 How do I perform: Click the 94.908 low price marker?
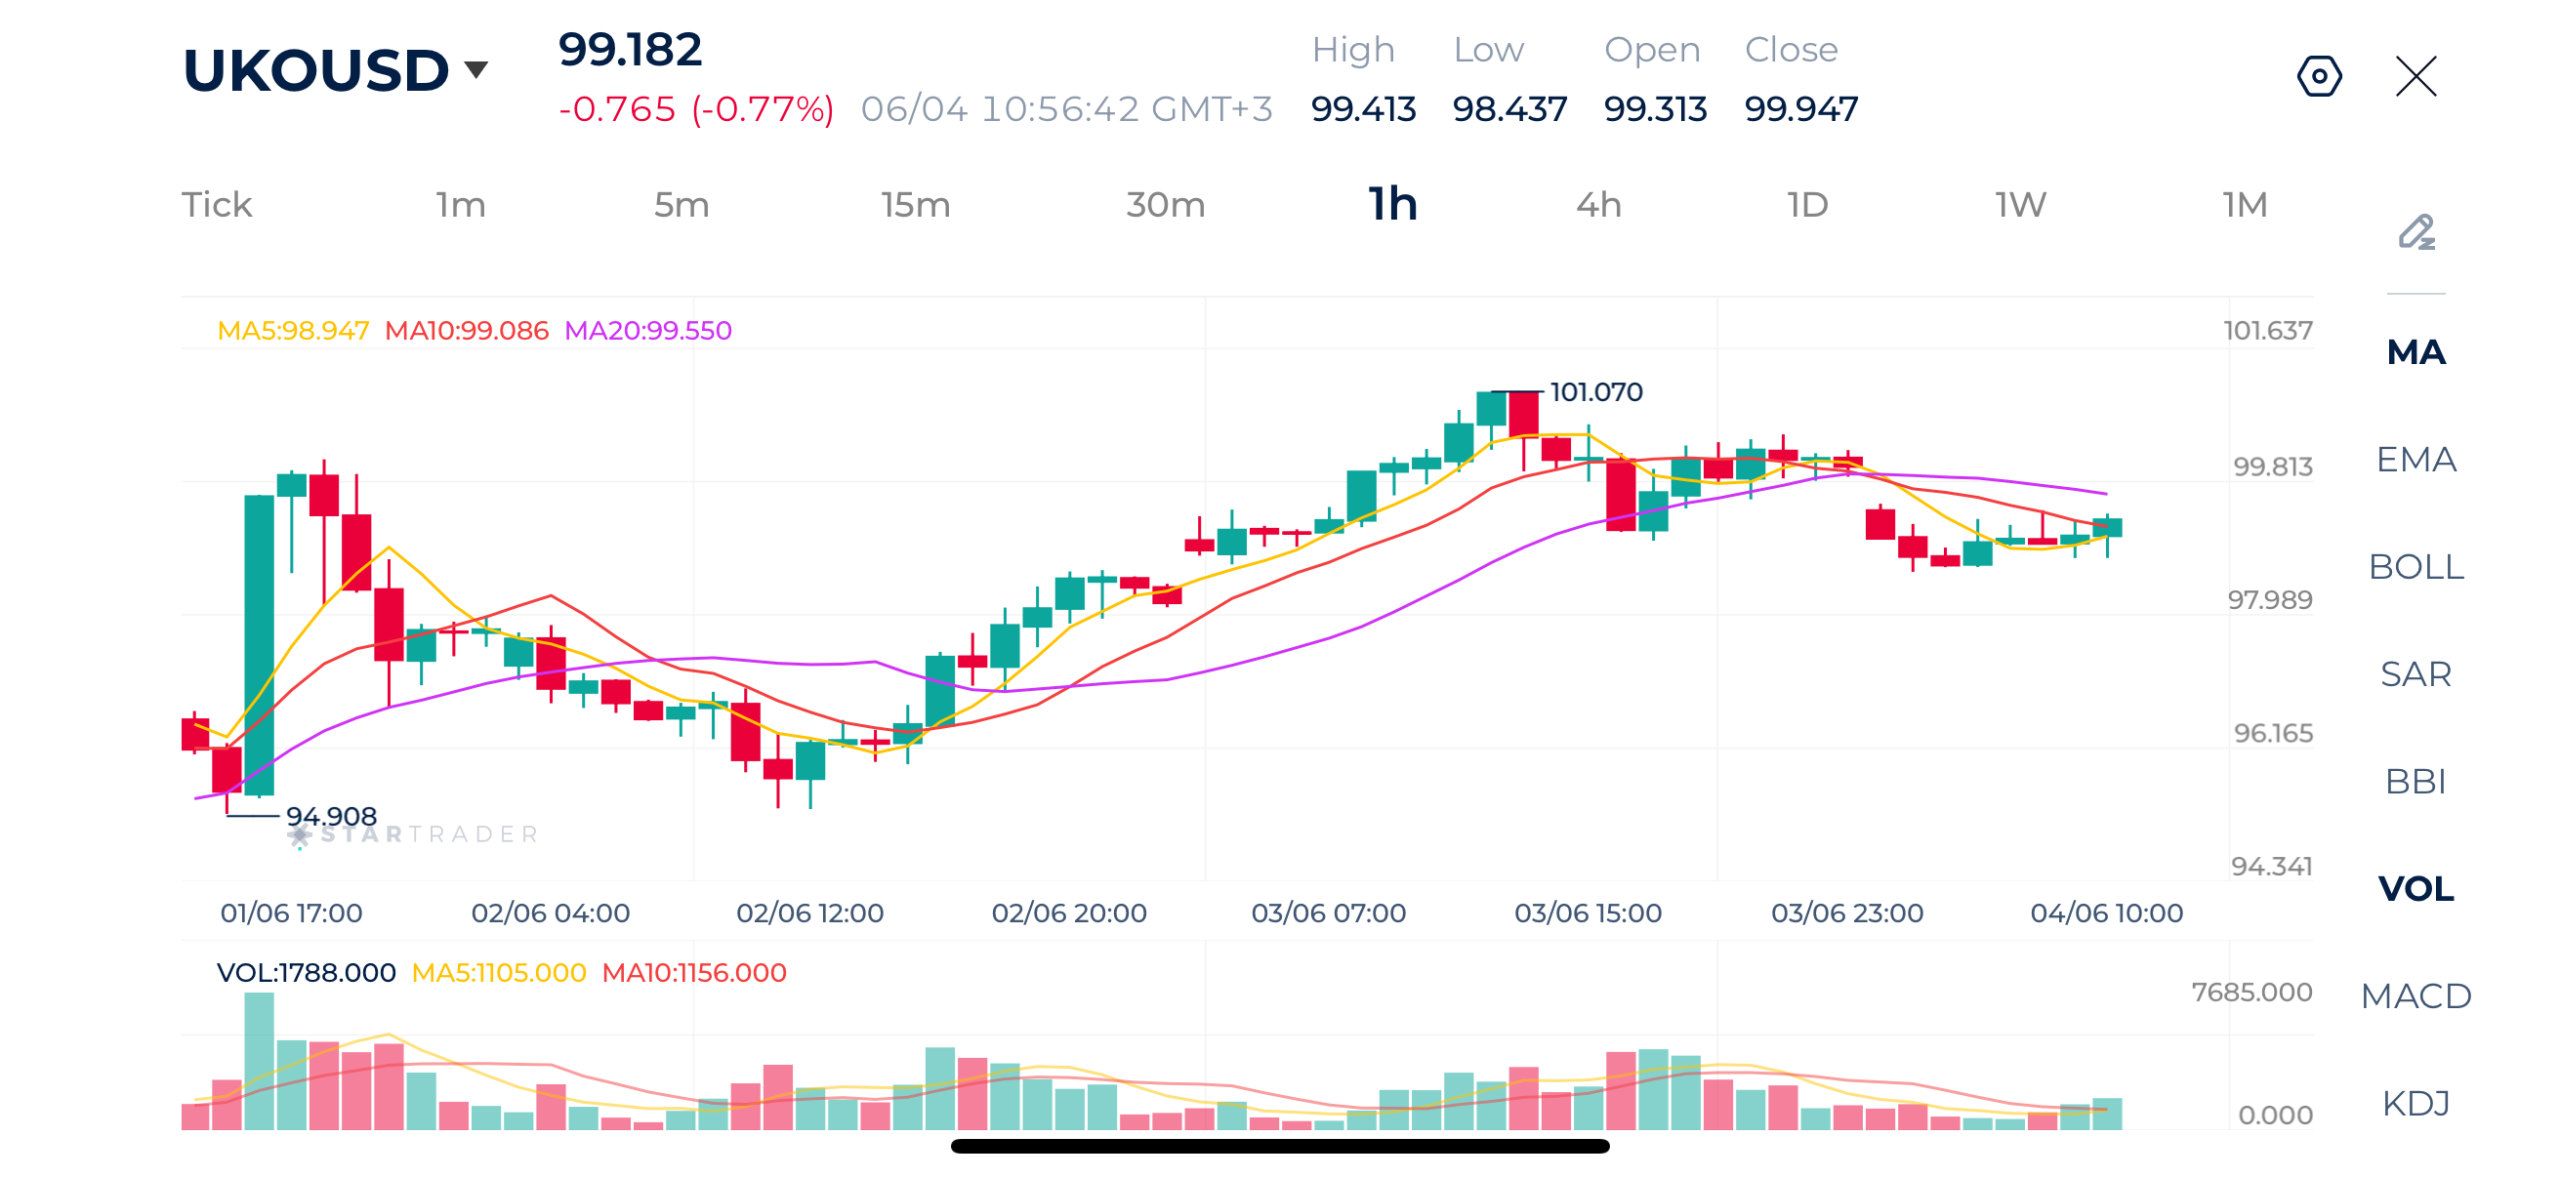click(x=331, y=816)
